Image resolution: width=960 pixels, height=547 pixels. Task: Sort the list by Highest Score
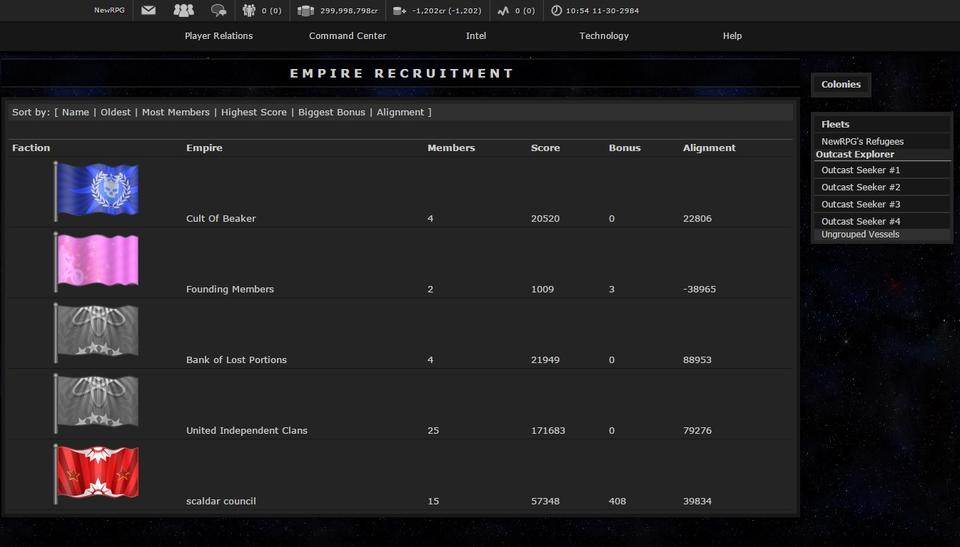pyautogui.click(x=254, y=113)
